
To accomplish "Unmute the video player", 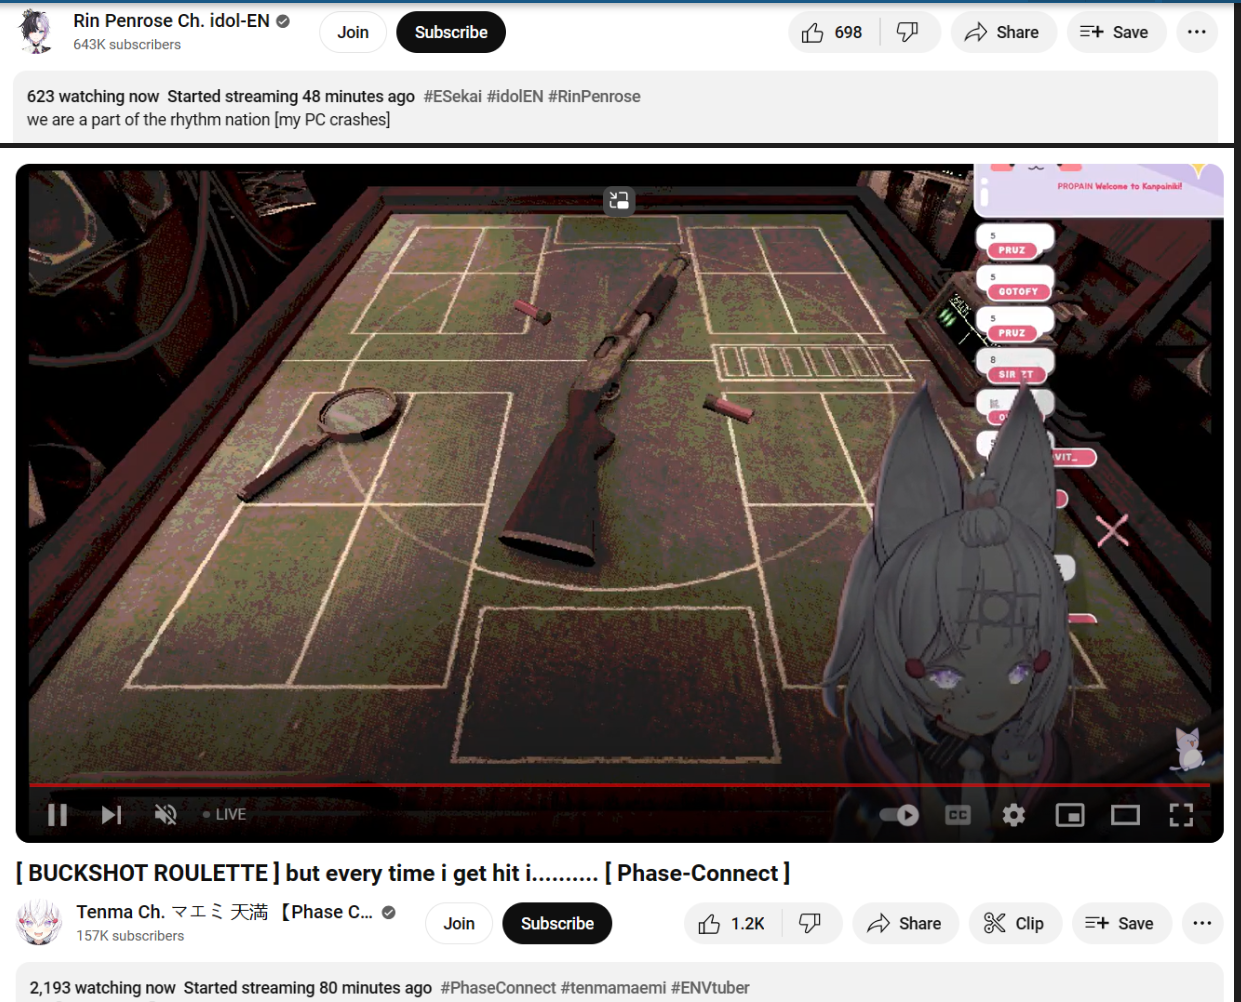I will [x=166, y=815].
